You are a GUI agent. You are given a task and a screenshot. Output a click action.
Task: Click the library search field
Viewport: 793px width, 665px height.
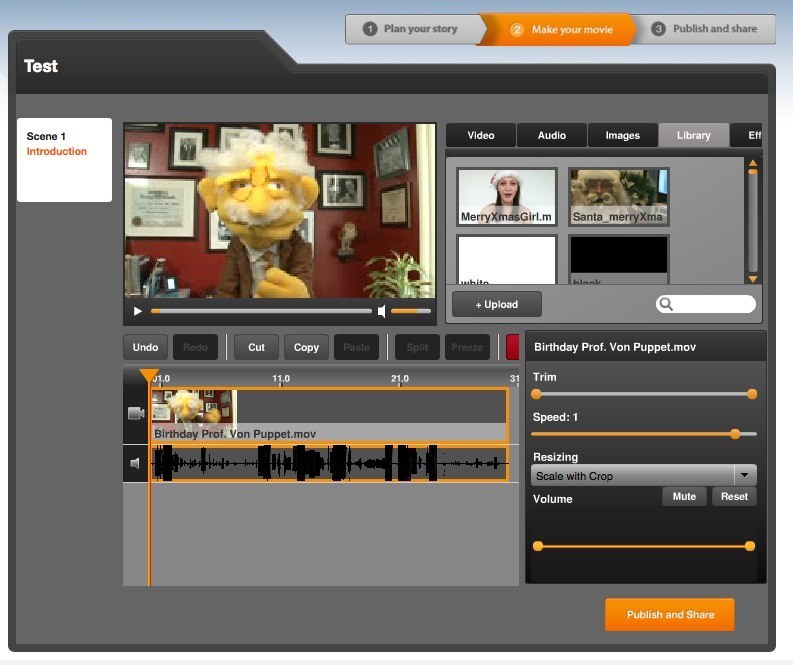(706, 304)
